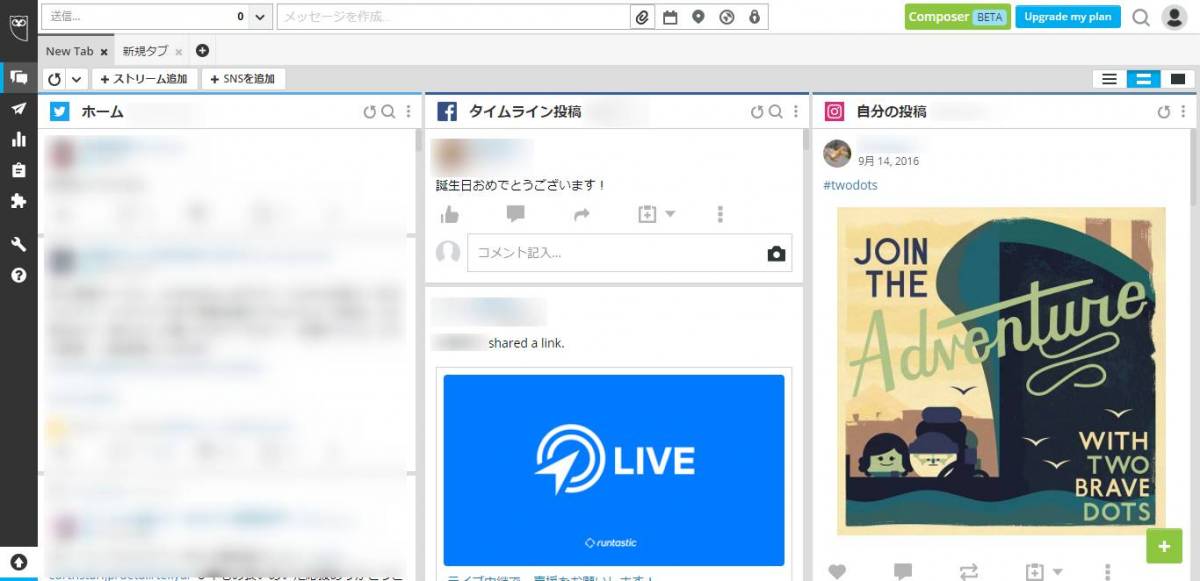This screenshot has height=581, width=1200.
Task: Switch to solid-block comfortable stream view
Action: tap(1178, 79)
